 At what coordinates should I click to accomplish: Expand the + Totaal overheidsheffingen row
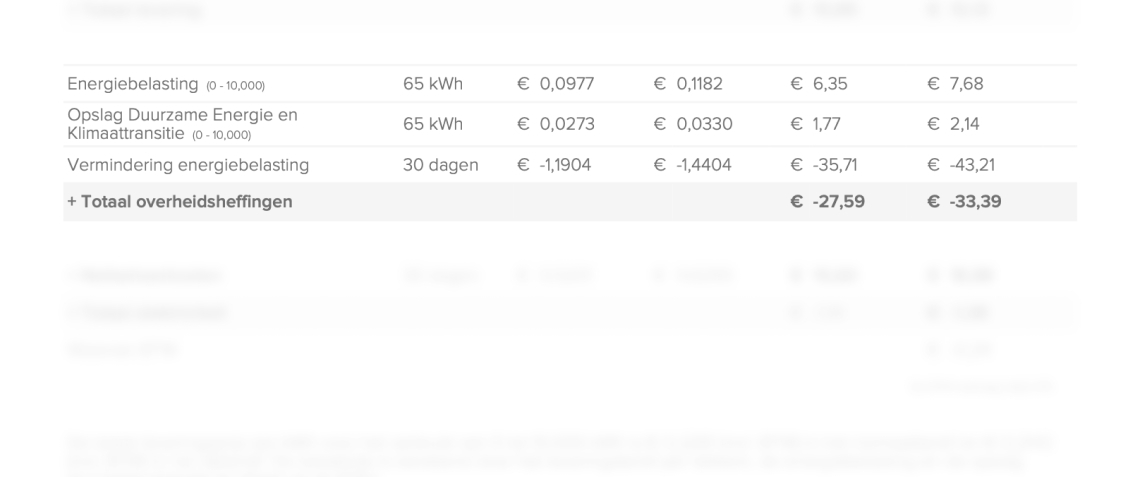click(x=570, y=202)
